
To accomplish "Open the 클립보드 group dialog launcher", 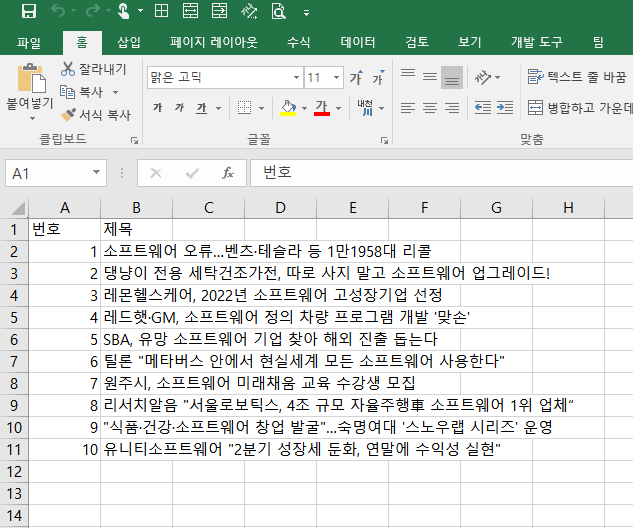I will point(134,140).
